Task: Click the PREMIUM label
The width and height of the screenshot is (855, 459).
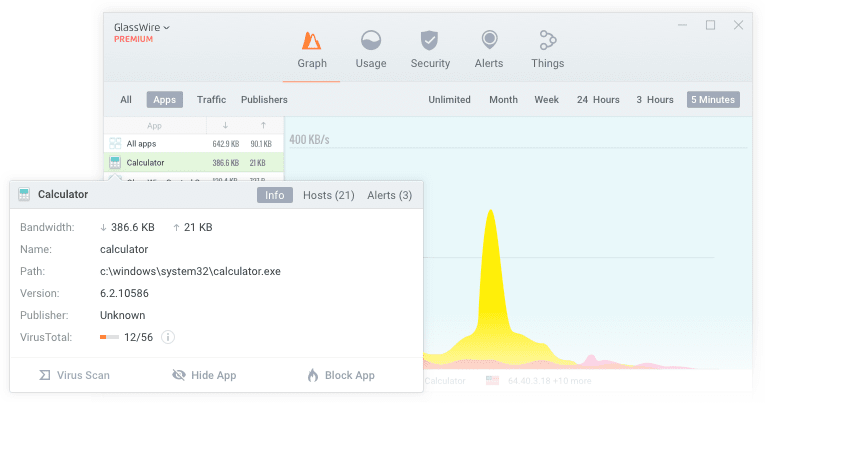Action: pos(134,39)
